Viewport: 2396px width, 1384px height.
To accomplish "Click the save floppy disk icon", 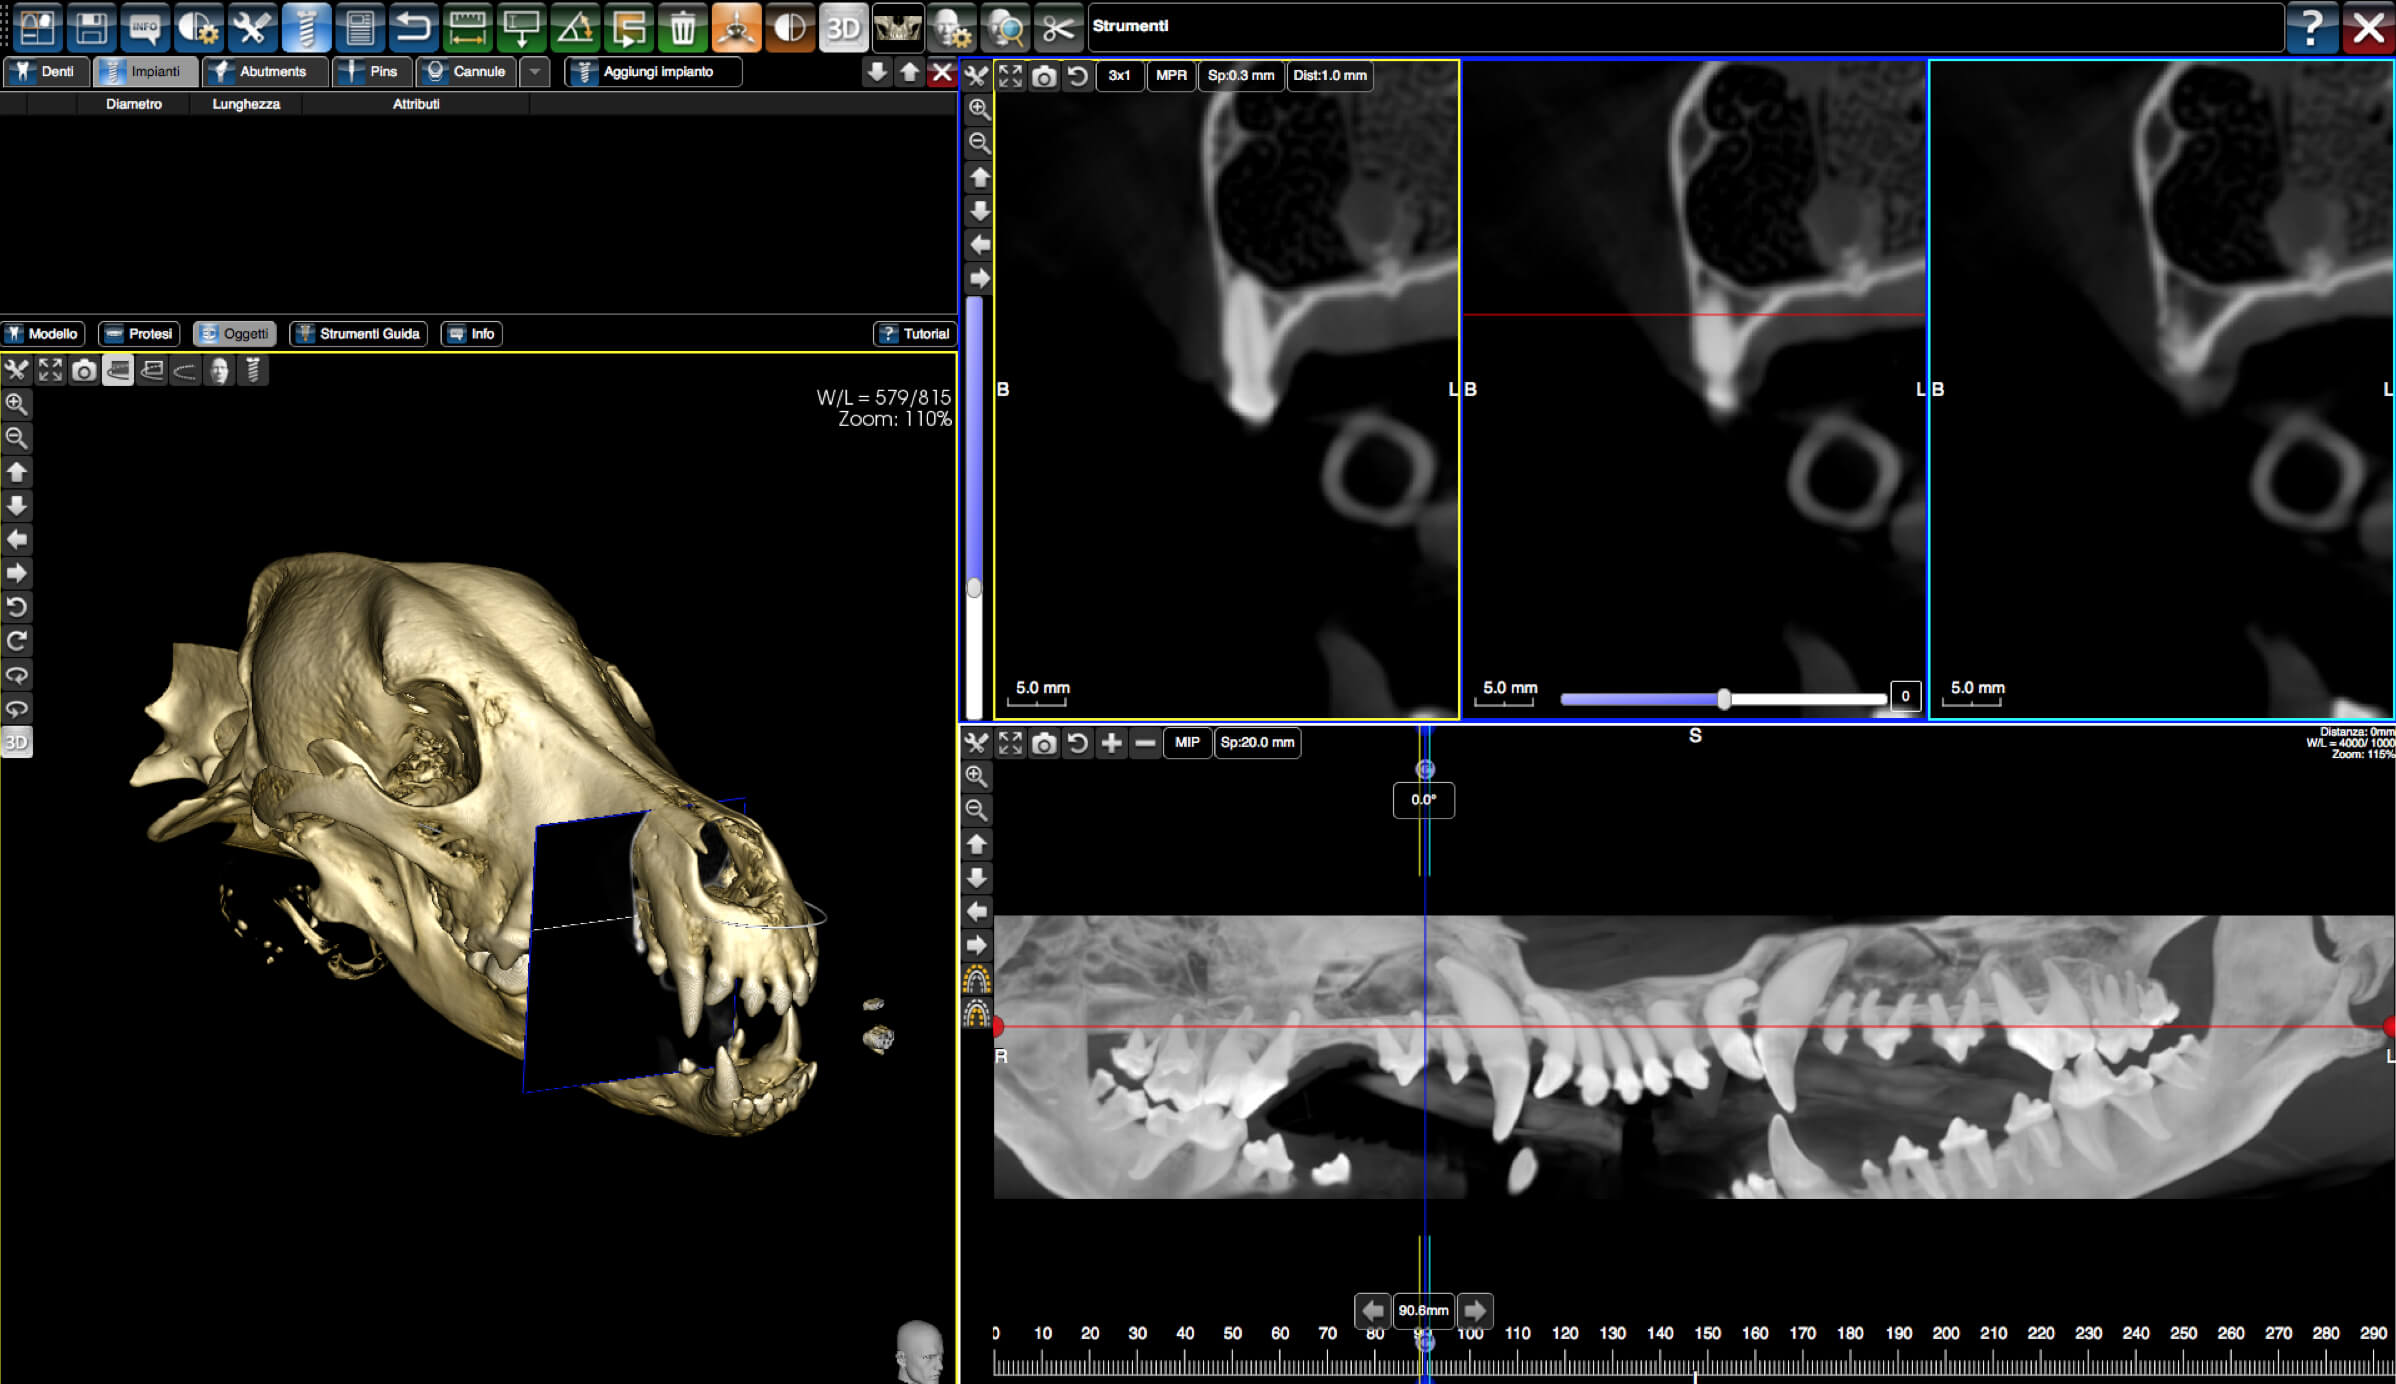I will pos(91,27).
